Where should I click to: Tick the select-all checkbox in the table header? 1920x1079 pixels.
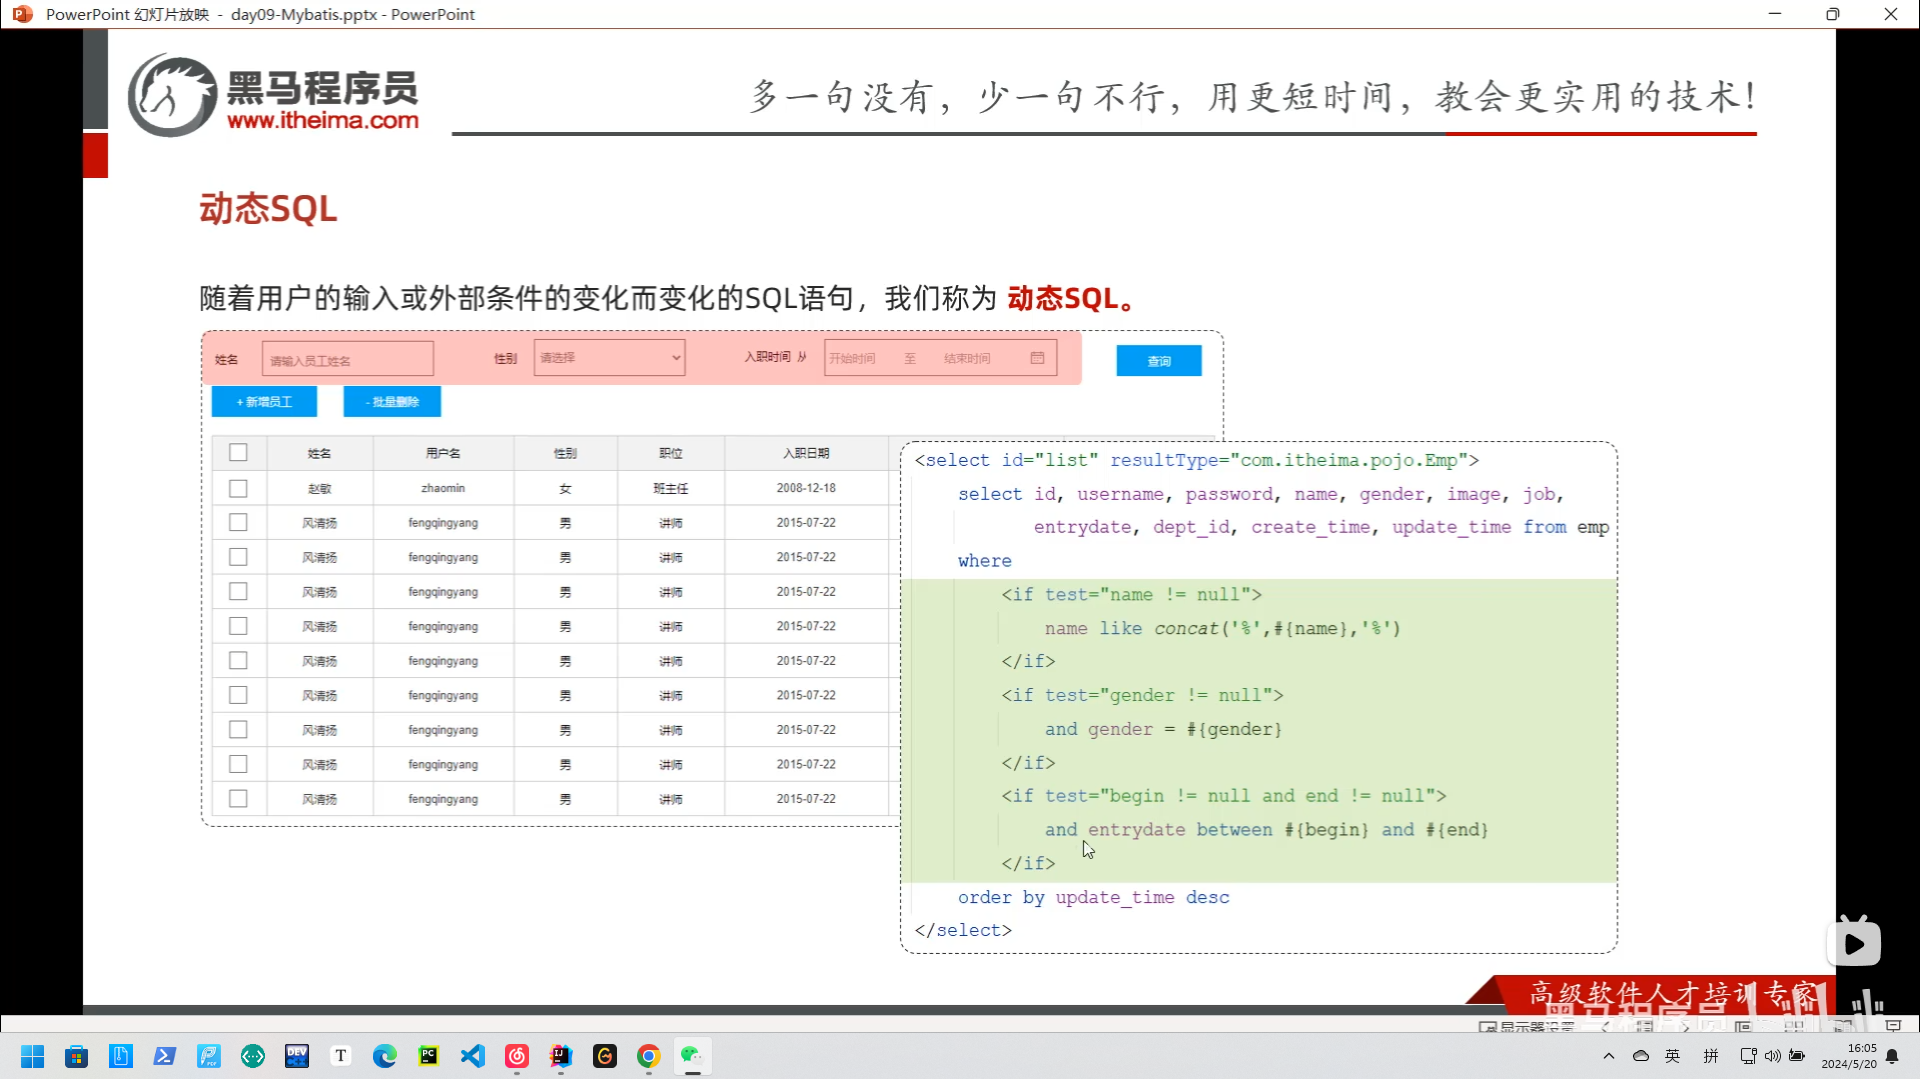coord(238,453)
